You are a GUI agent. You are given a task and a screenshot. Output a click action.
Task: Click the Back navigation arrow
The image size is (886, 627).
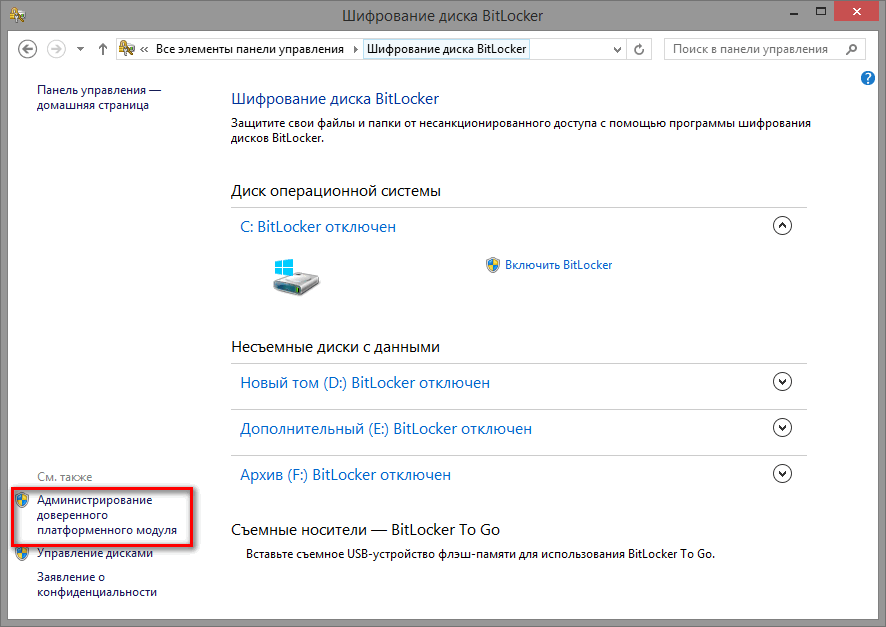(27, 49)
